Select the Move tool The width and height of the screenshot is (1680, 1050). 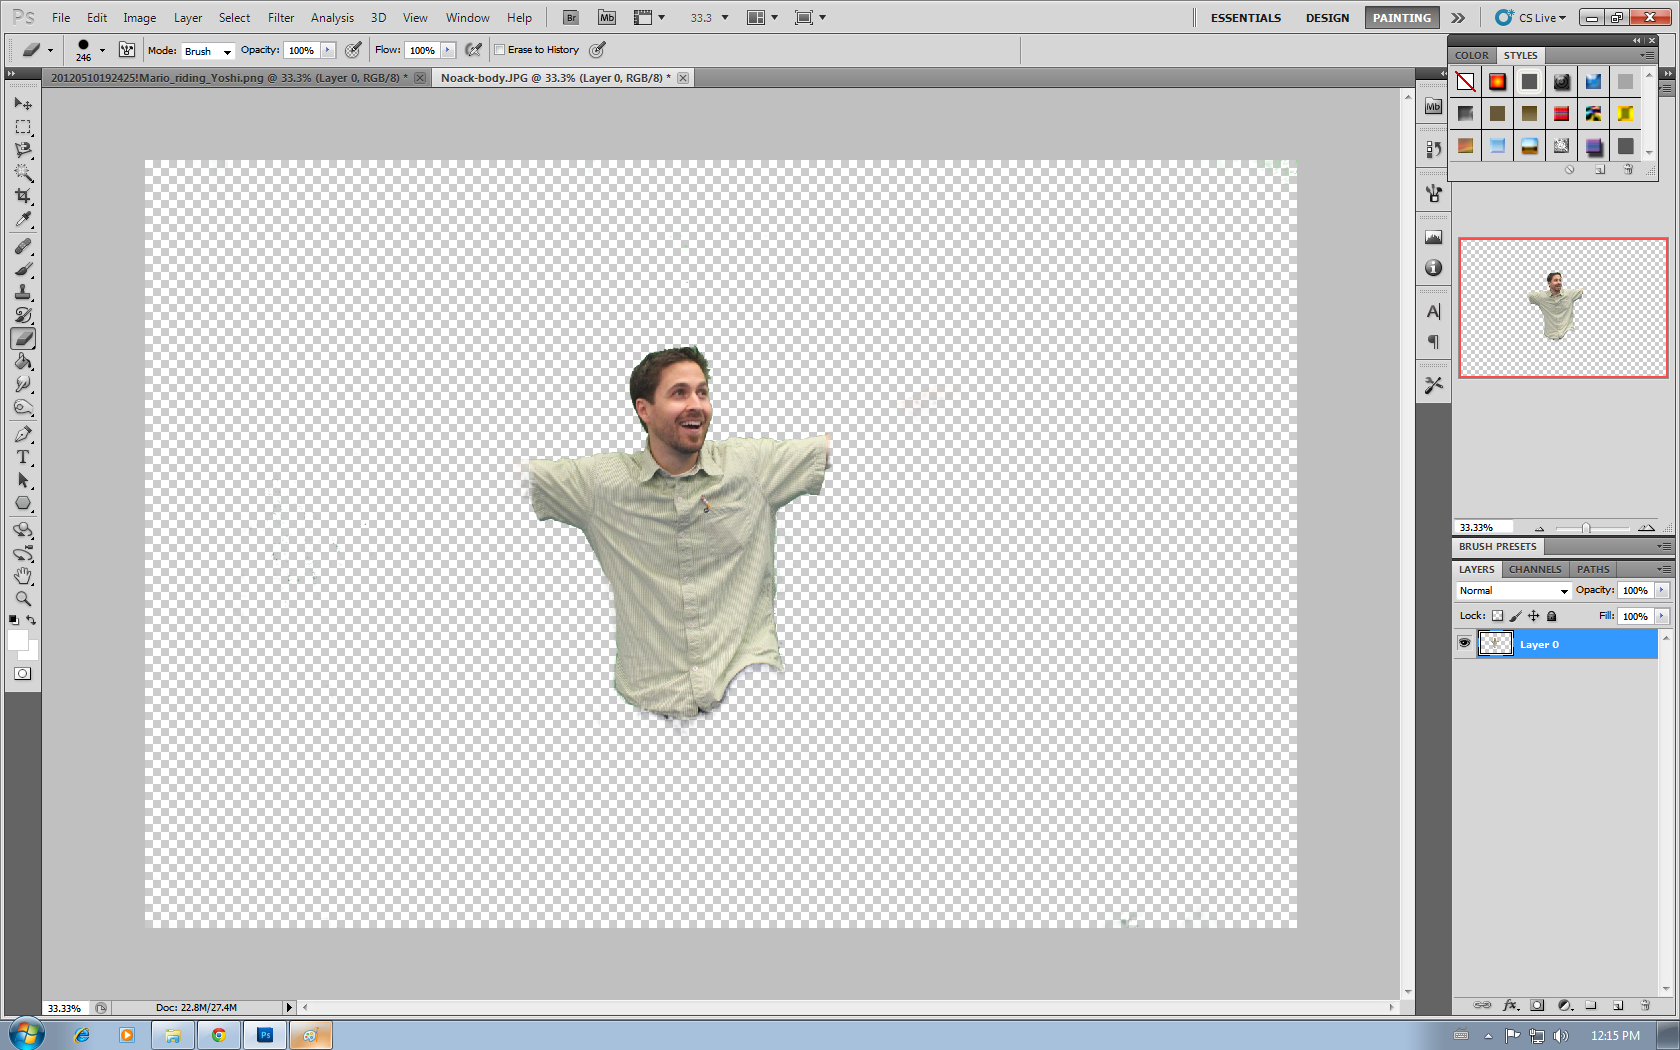23,104
